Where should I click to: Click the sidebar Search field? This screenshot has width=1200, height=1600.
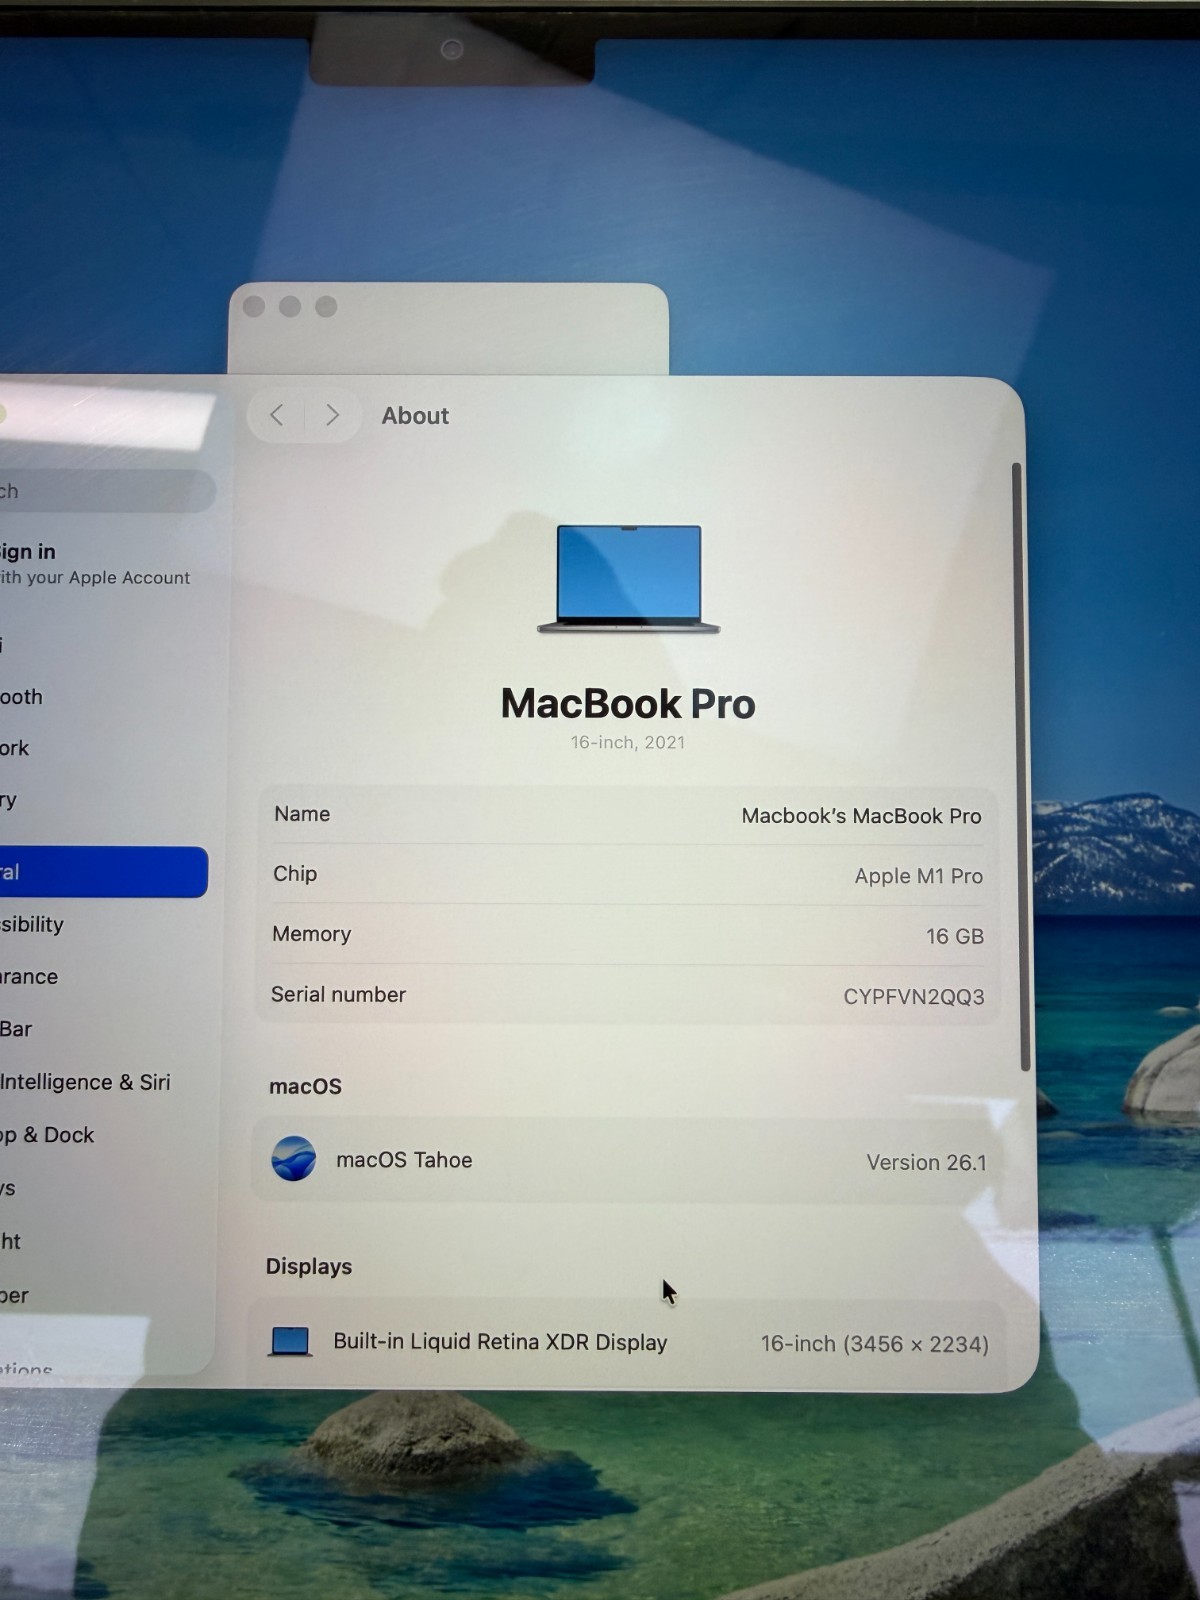106,491
